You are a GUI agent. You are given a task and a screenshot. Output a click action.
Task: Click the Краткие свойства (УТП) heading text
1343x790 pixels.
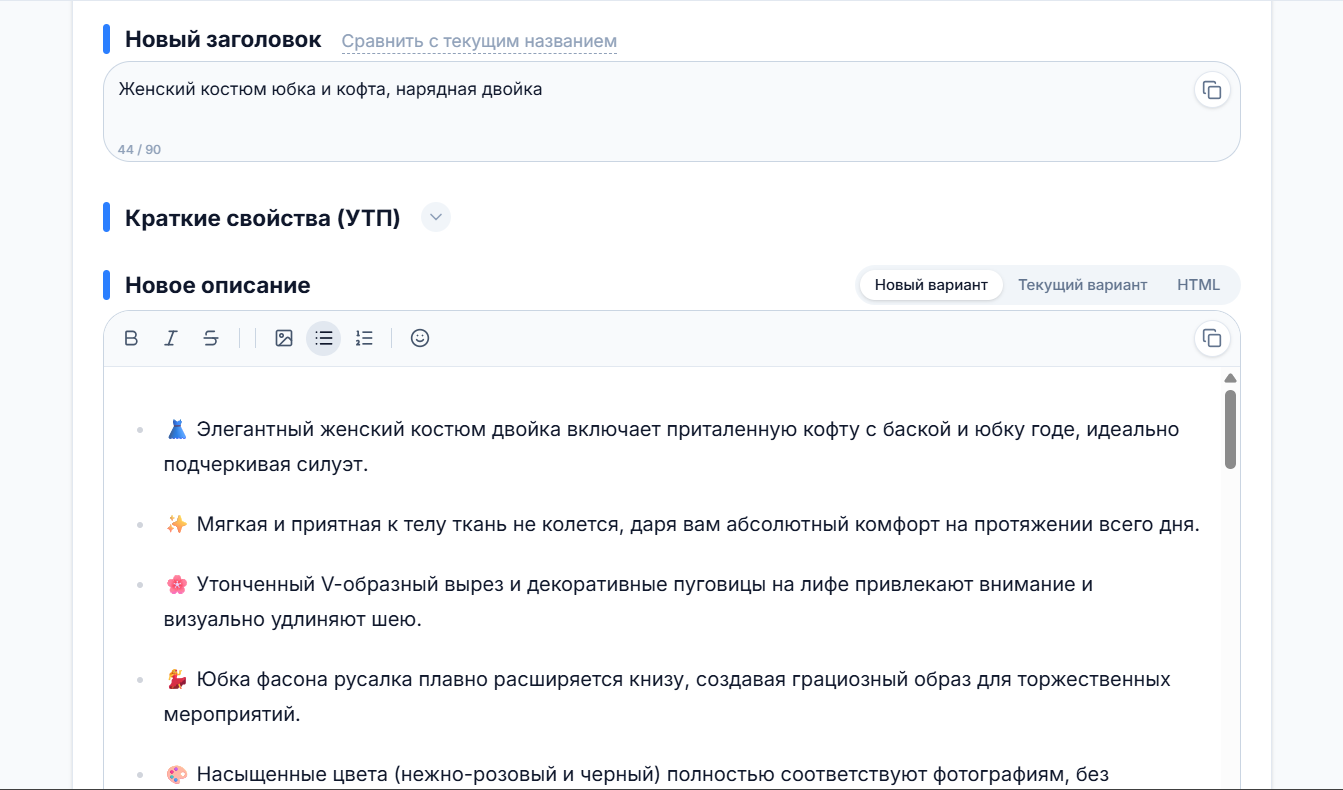coord(262,218)
